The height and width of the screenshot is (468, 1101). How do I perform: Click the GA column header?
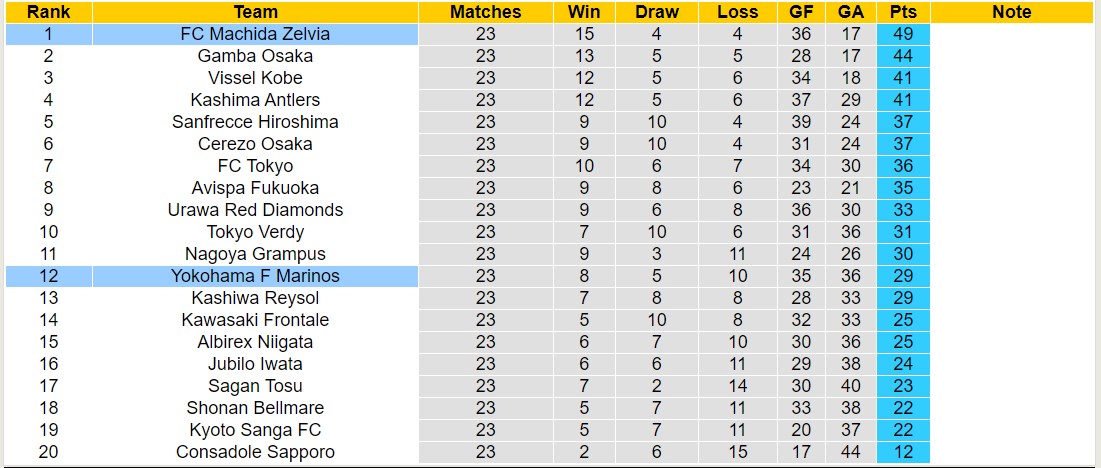851,12
